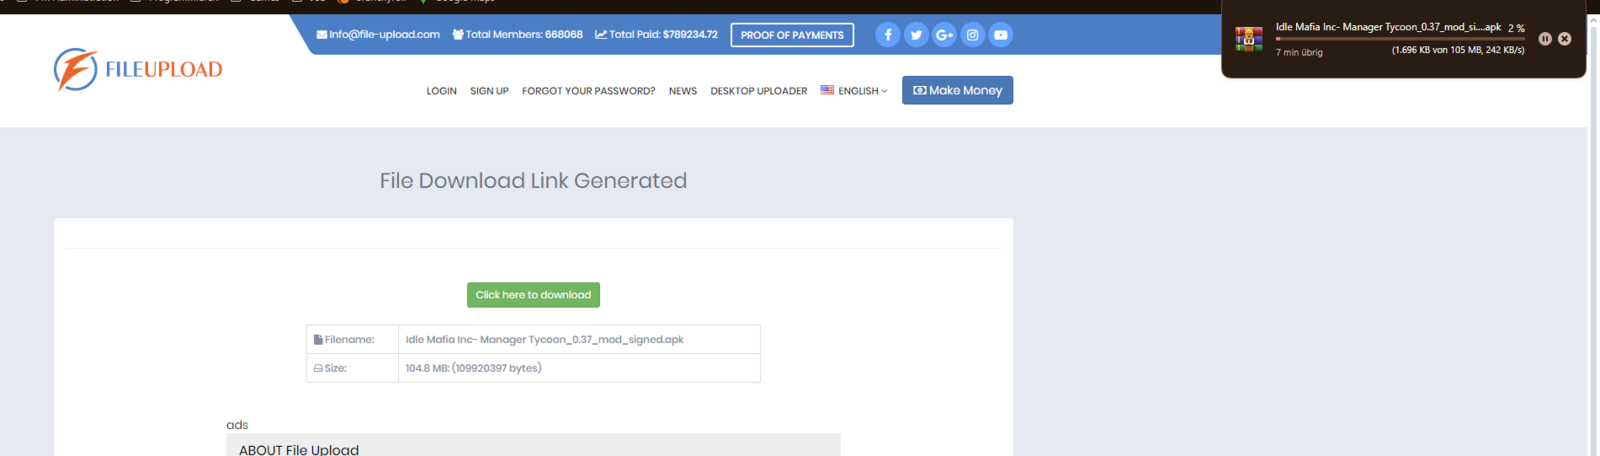Click the info@file-upload.com email link

(379, 34)
